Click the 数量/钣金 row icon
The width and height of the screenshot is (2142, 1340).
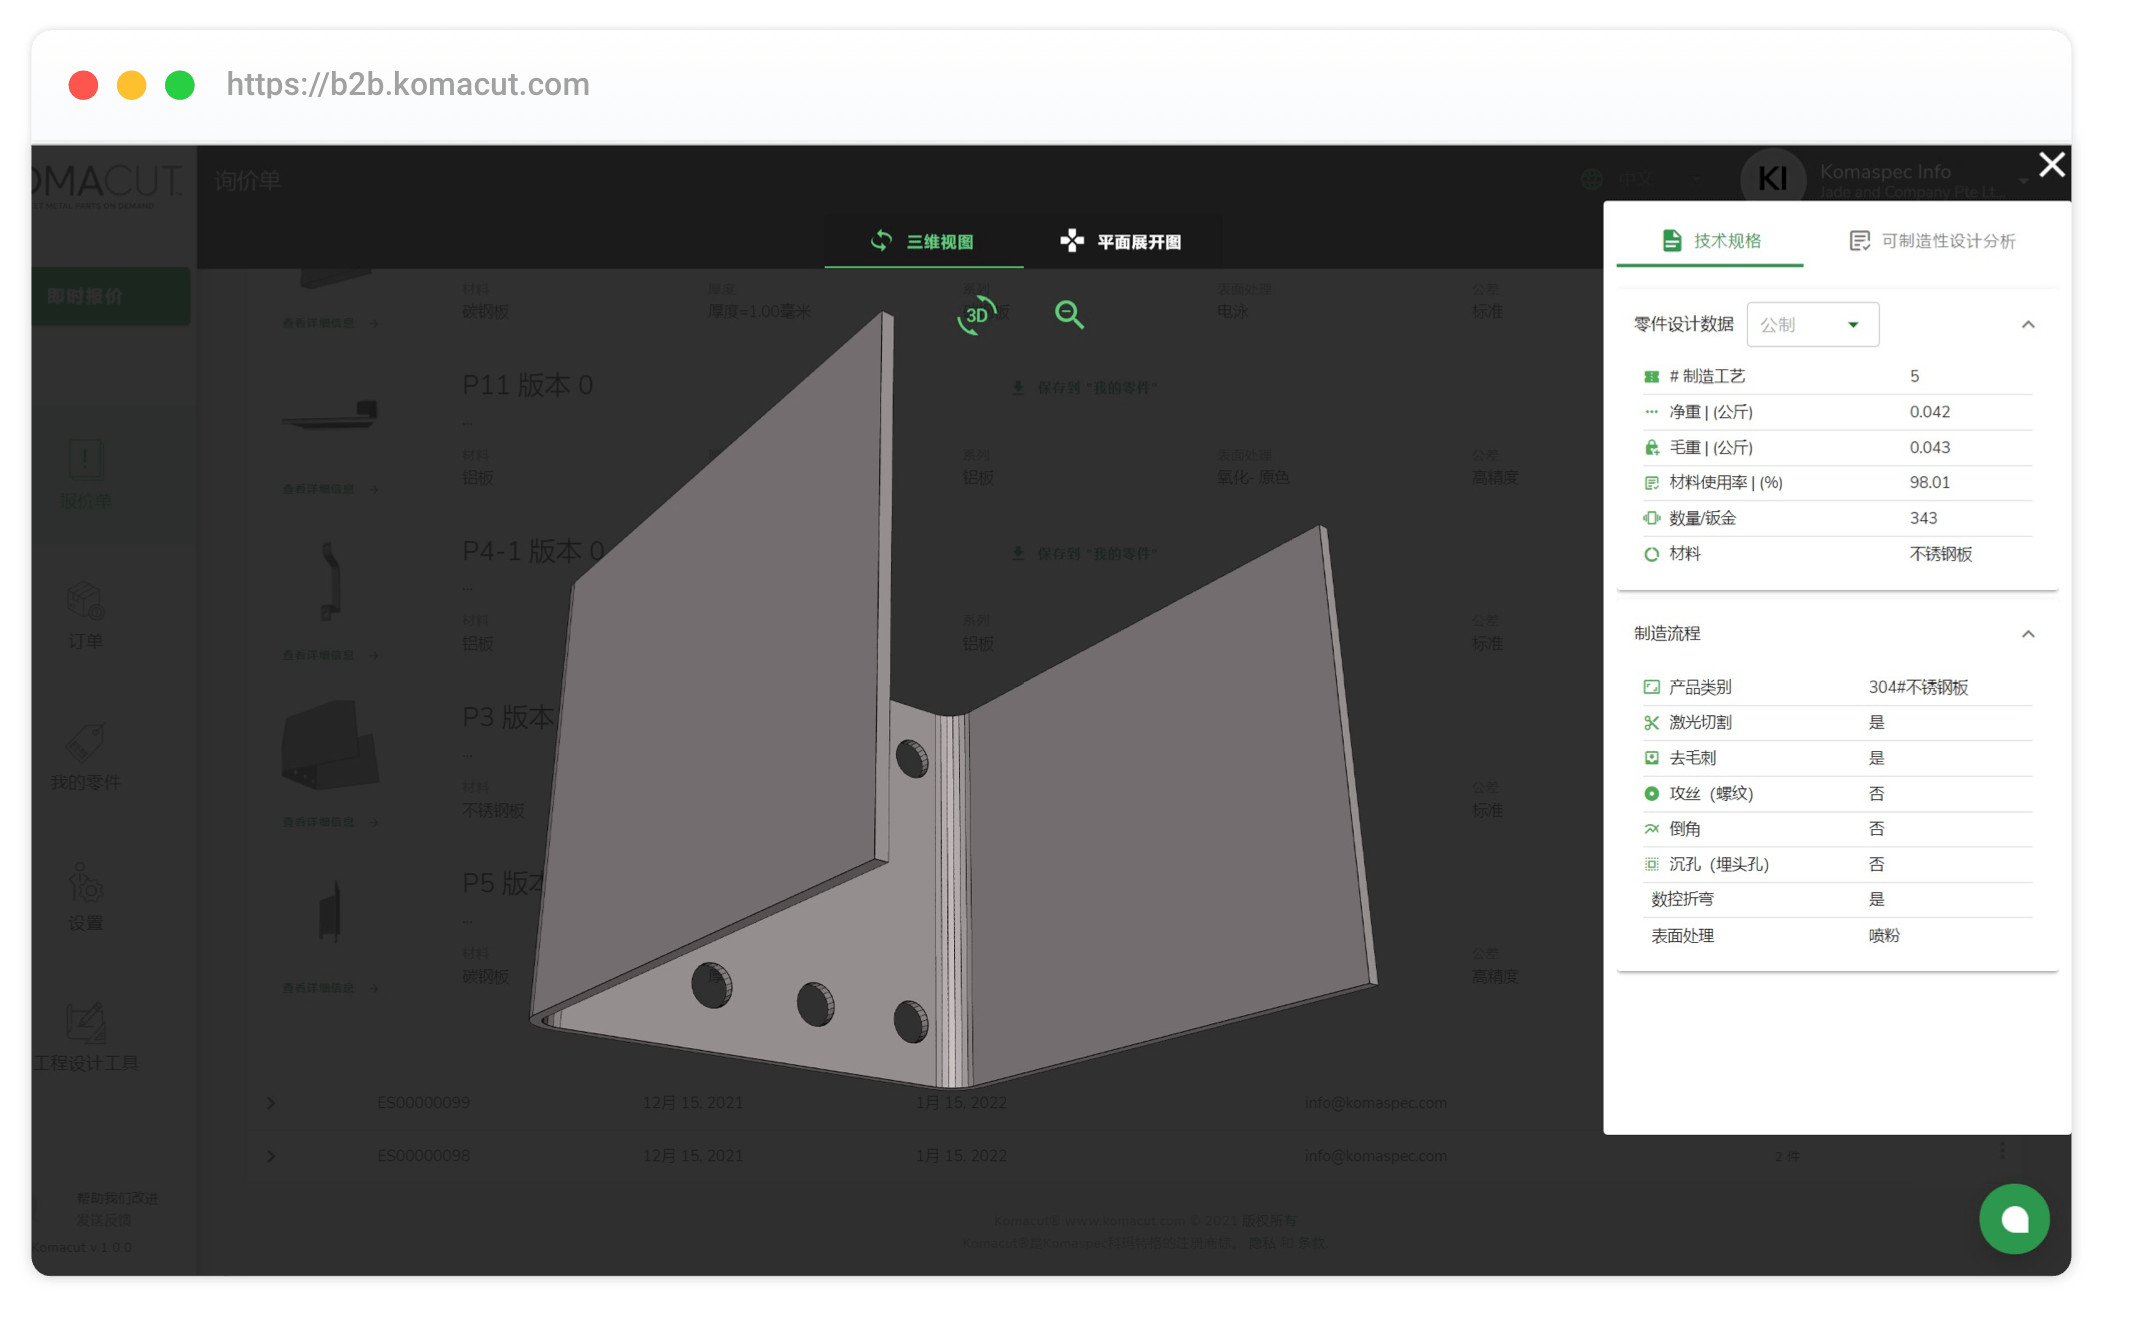[x=1651, y=518]
